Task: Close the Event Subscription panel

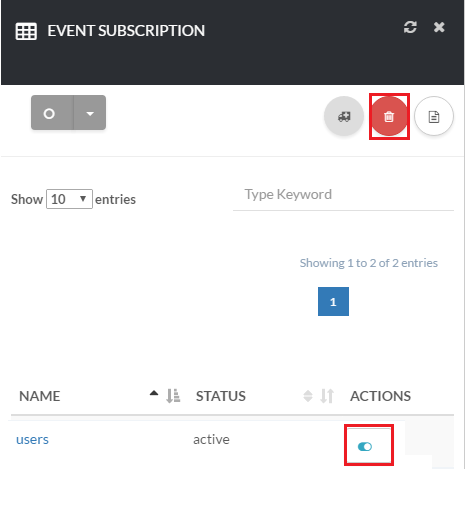Action: (439, 27)
